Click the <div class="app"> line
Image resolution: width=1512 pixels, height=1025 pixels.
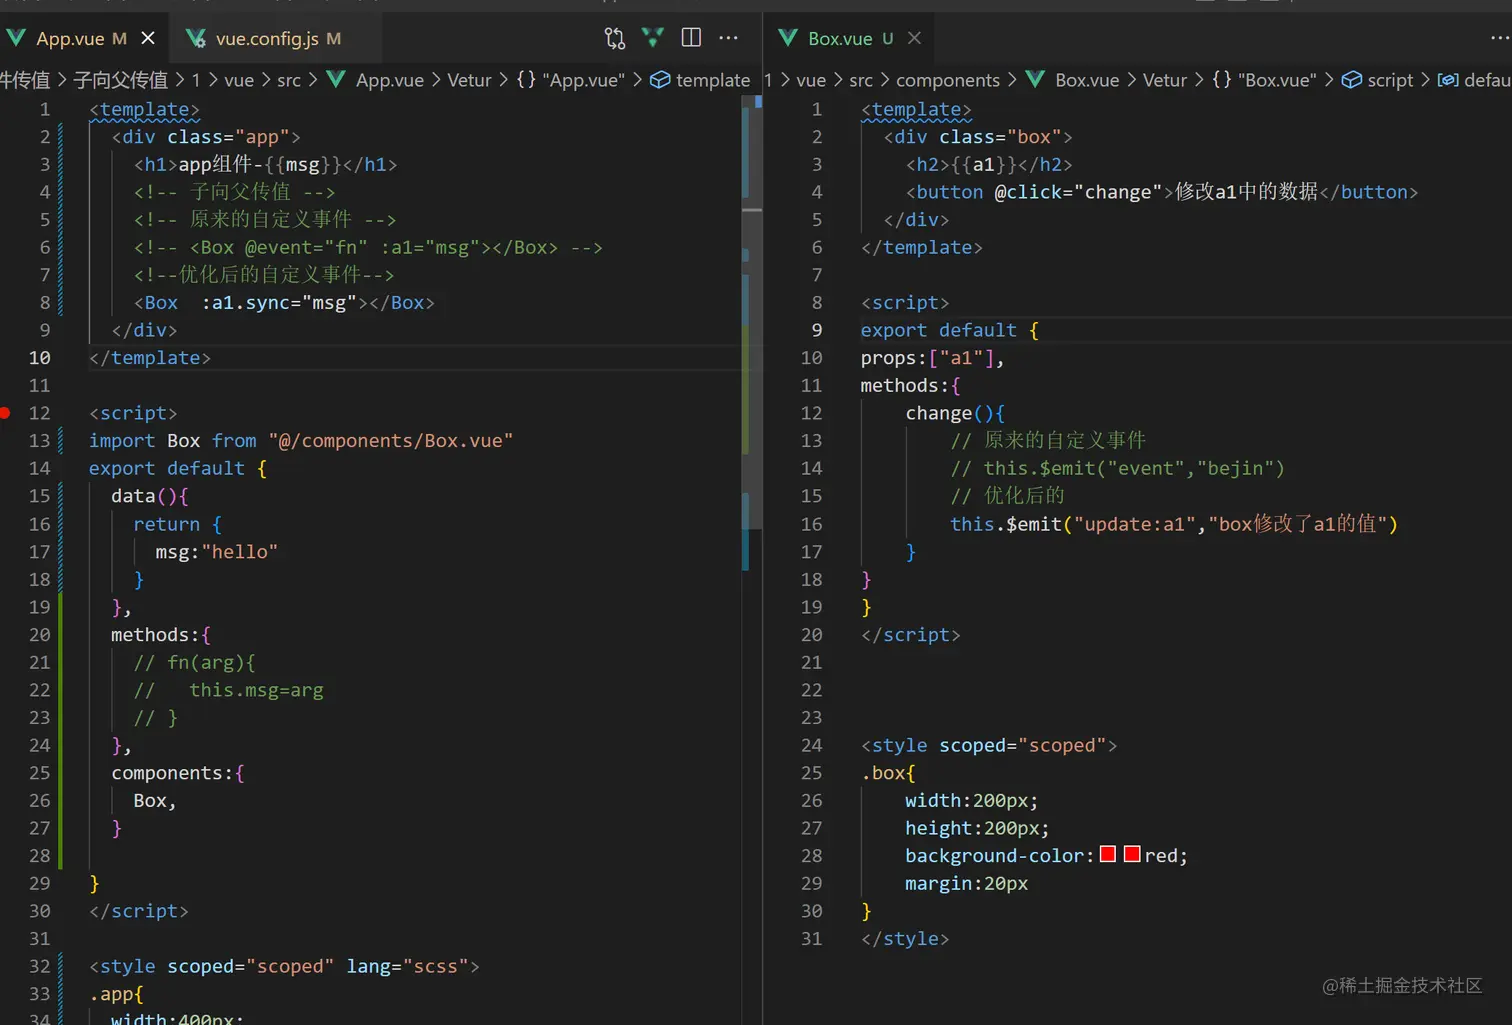(x=206, y=137)
